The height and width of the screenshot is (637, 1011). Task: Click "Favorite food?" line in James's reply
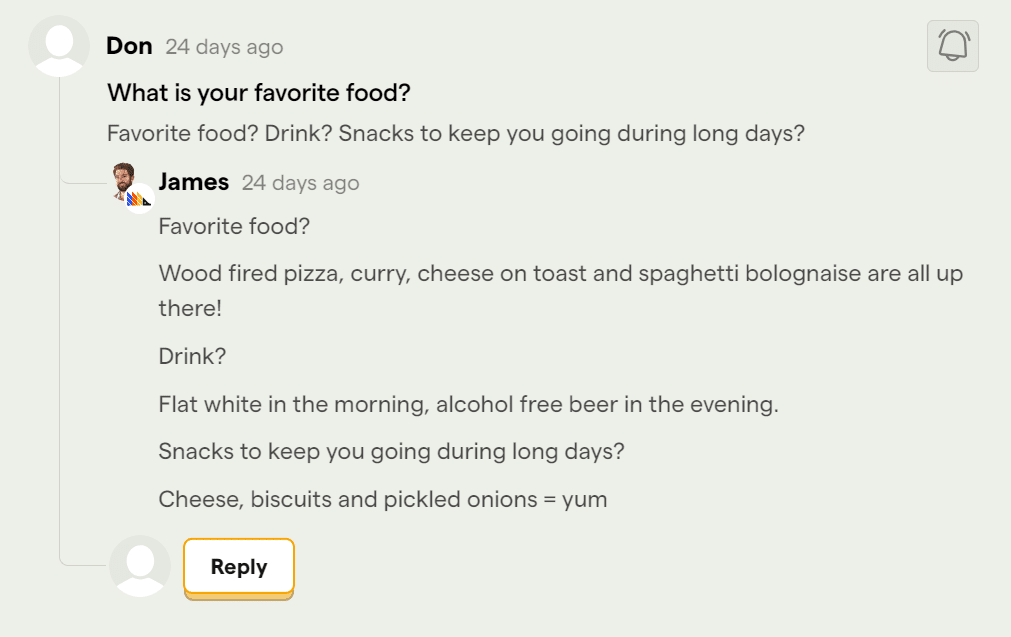click(234, 227)
